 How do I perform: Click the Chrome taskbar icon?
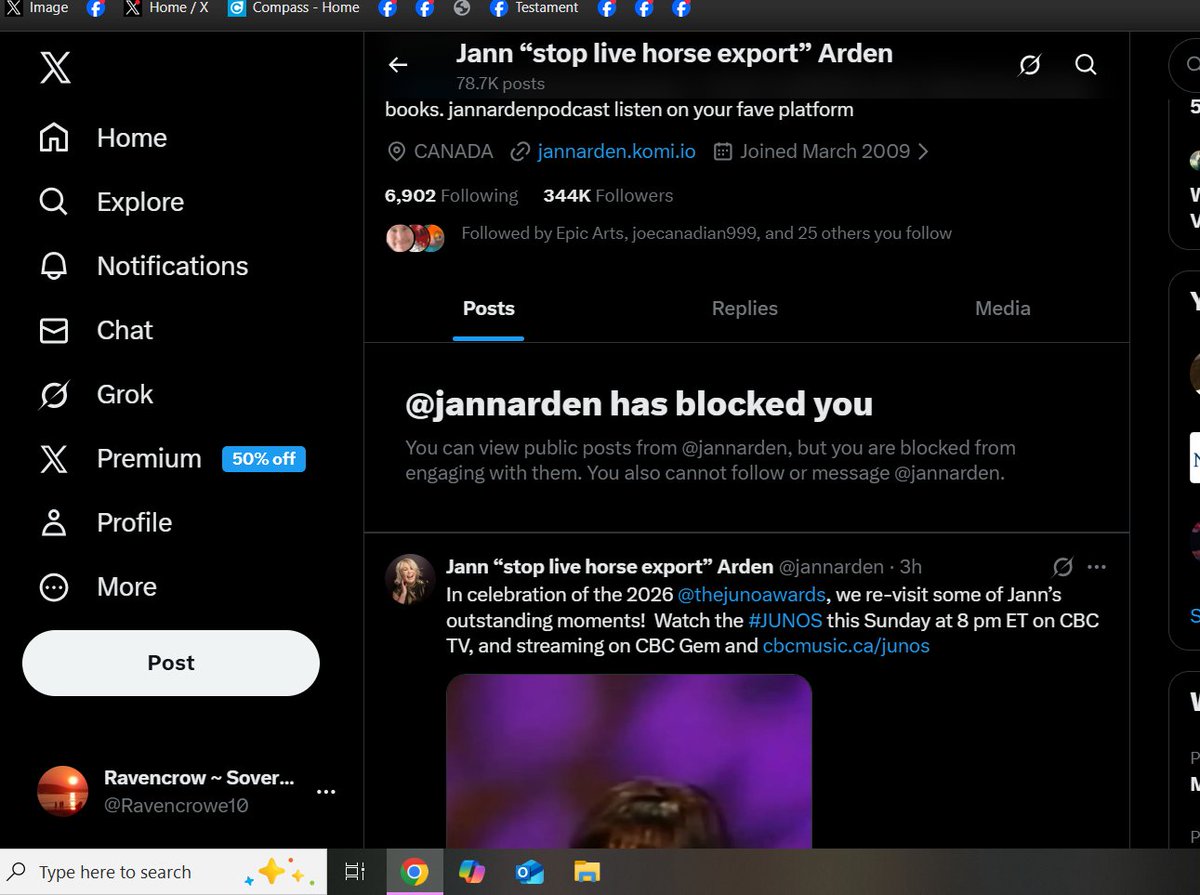[413, 872]
